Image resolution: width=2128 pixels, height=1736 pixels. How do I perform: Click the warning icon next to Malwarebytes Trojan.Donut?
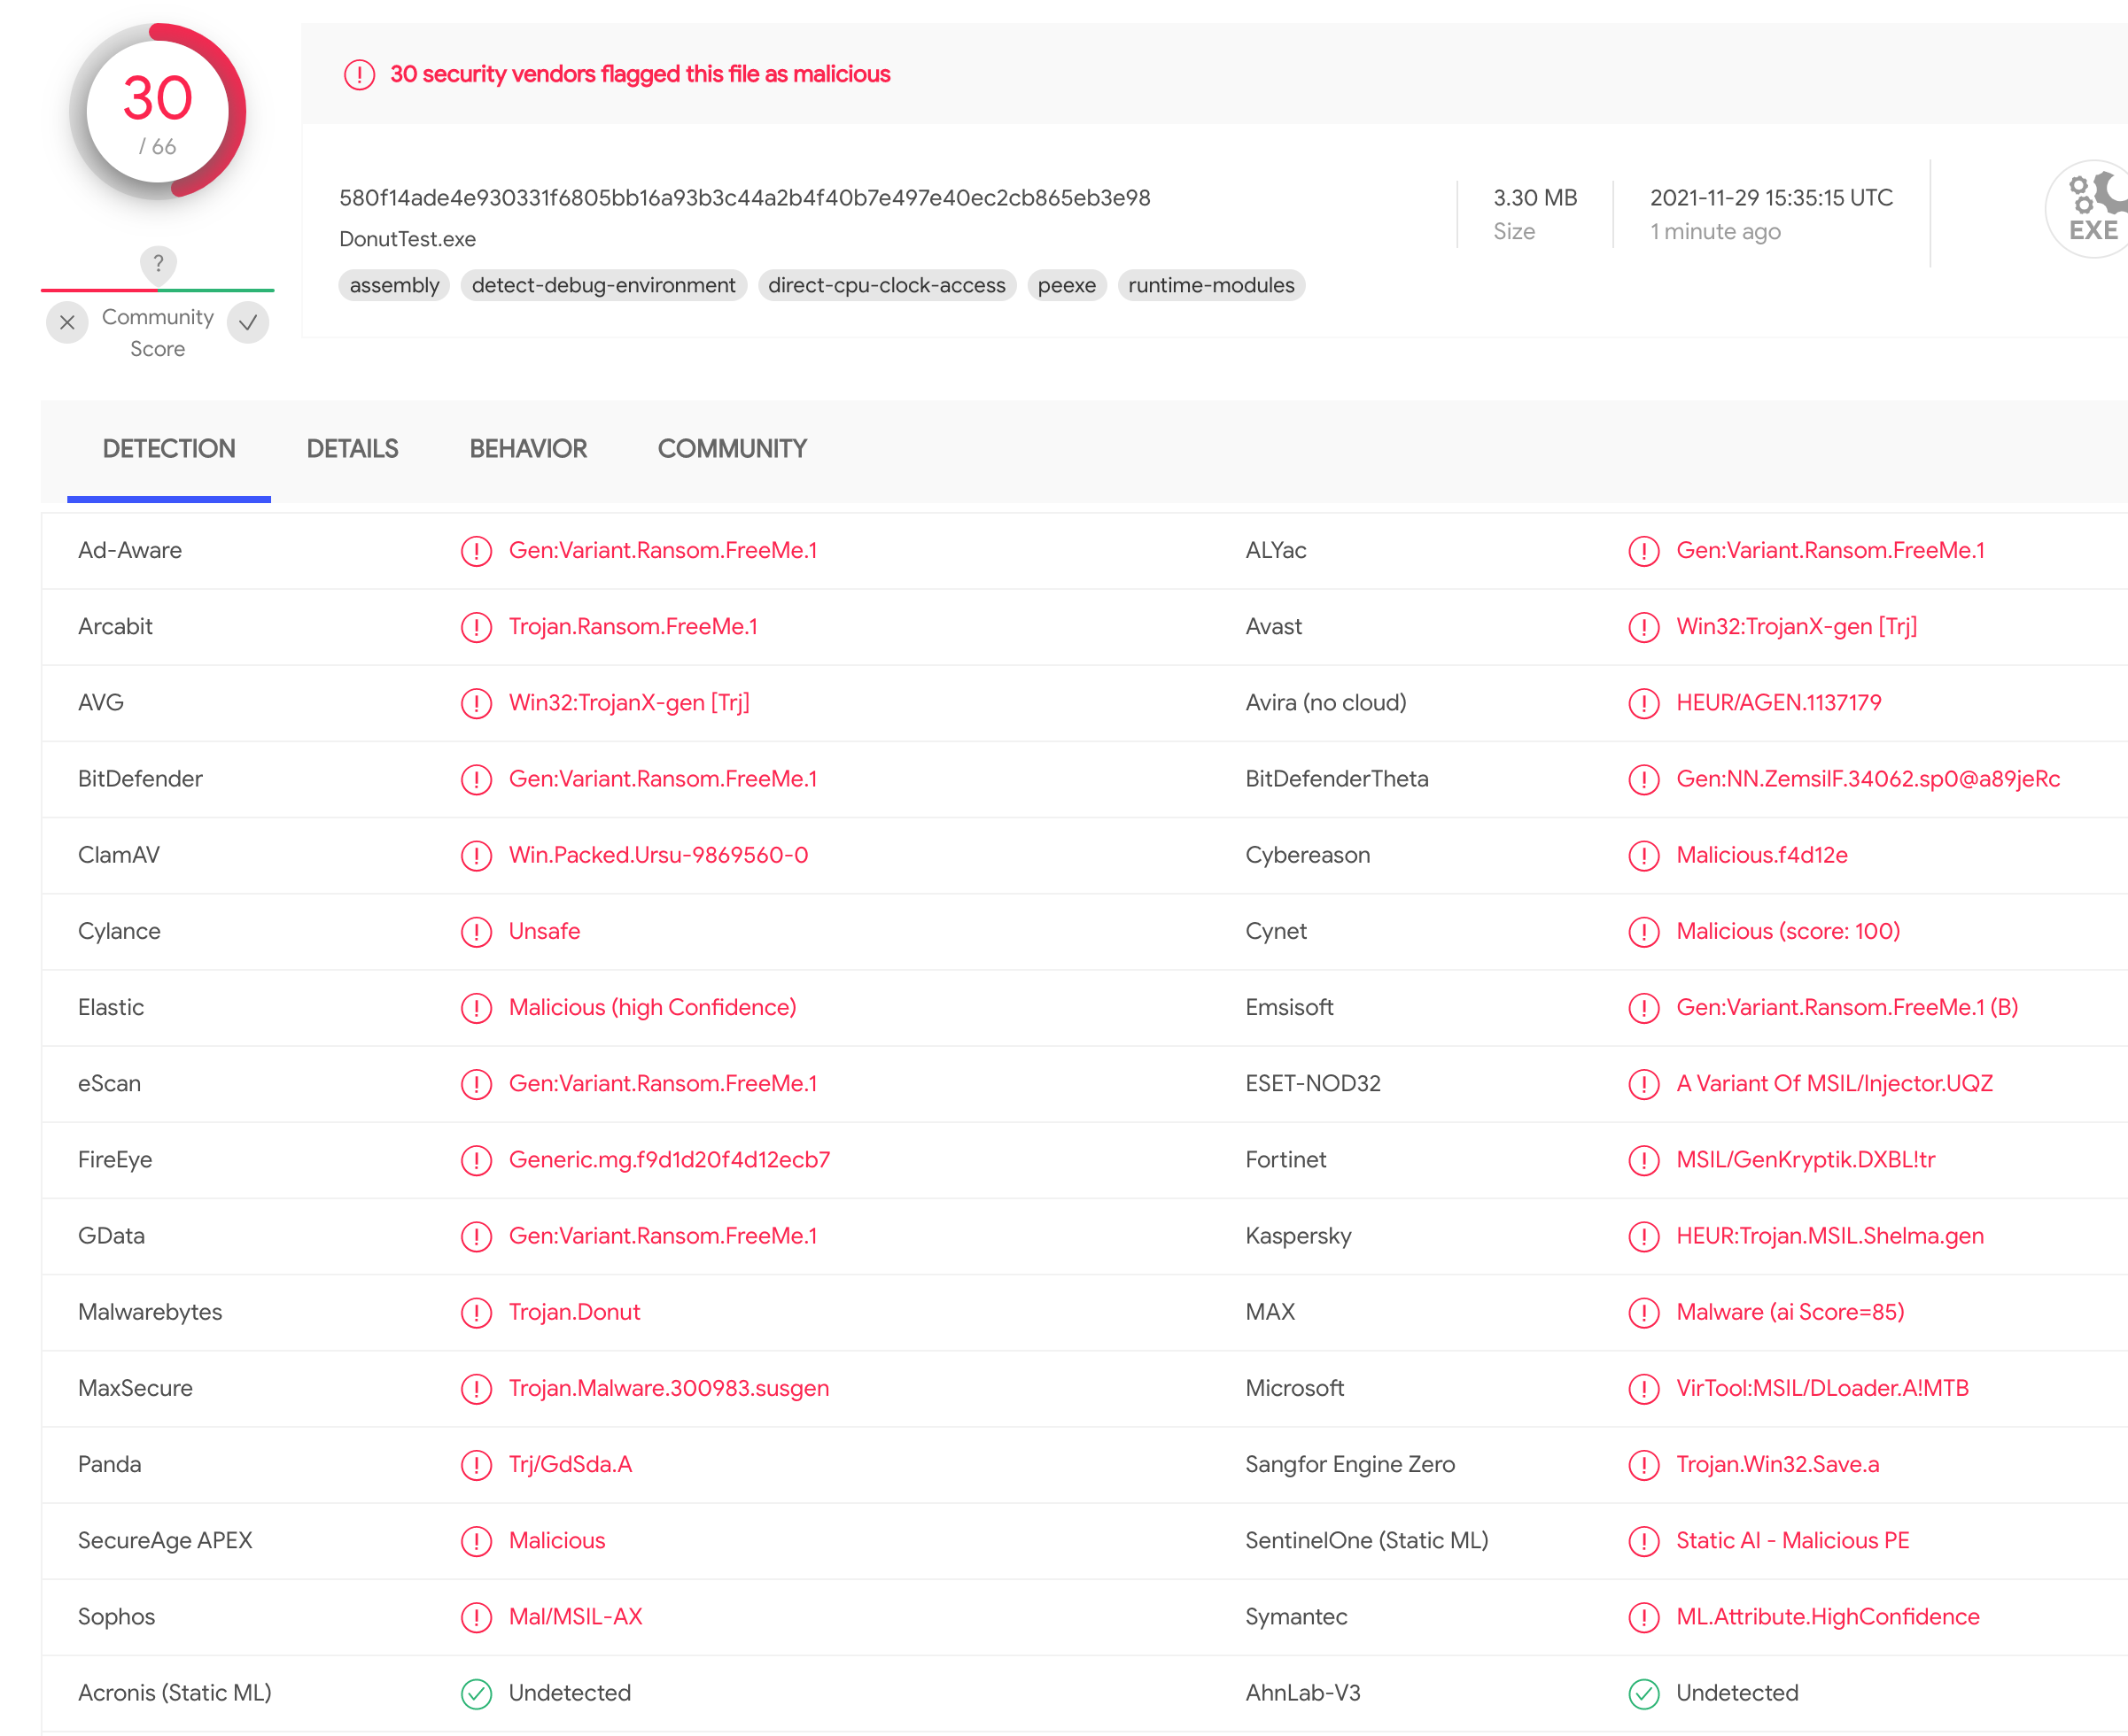click(x=476, y=1312)
